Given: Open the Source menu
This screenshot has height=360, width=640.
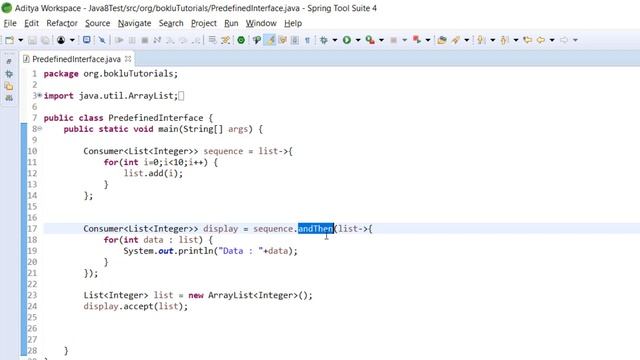Looking at the screenshot, I should [x=98, y=23].
